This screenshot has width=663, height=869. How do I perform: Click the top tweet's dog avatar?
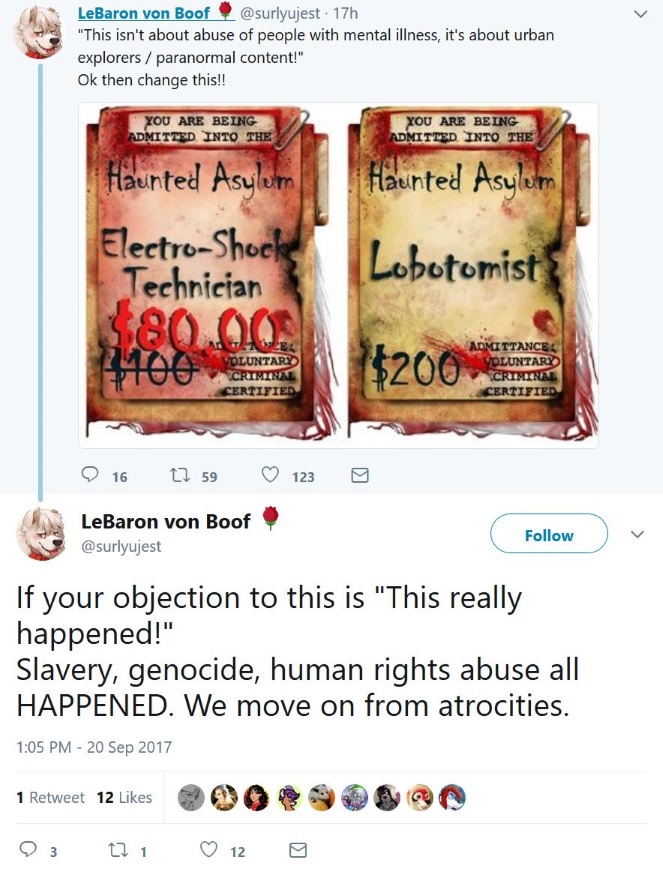point(38,32)
